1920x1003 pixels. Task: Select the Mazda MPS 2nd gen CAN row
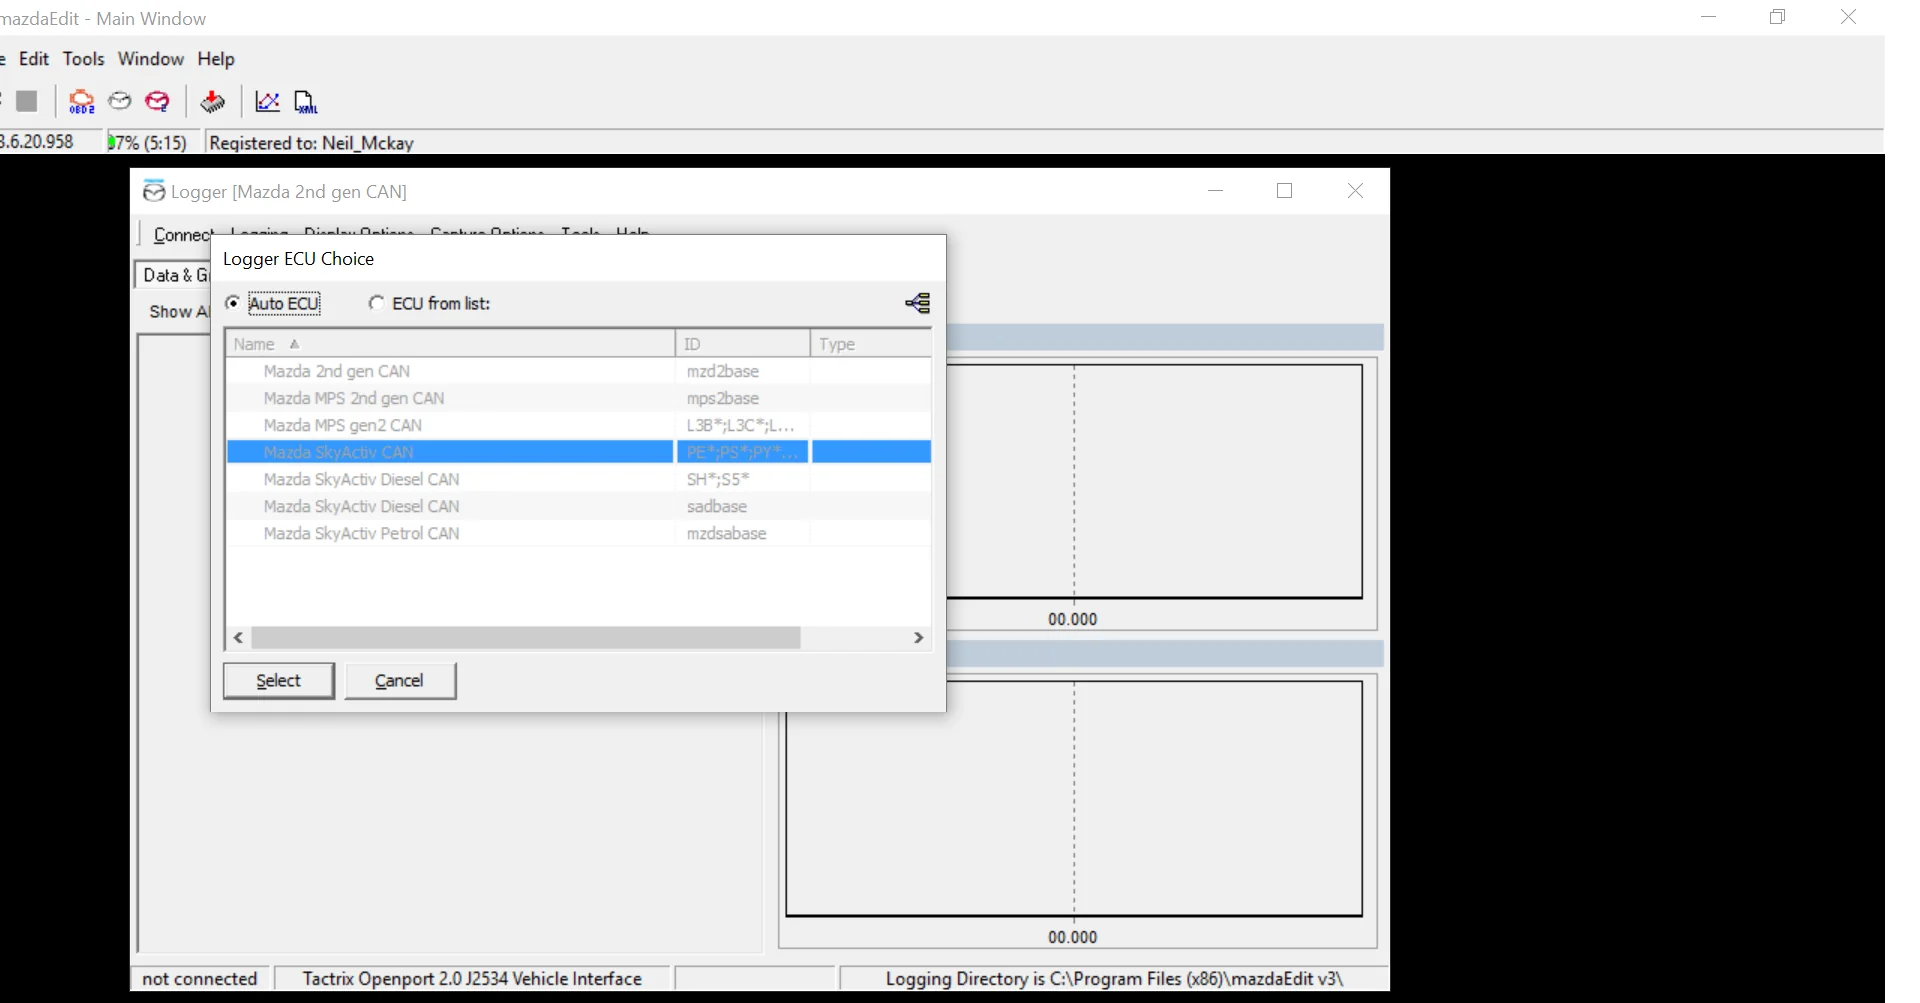[x=579, y=398]
